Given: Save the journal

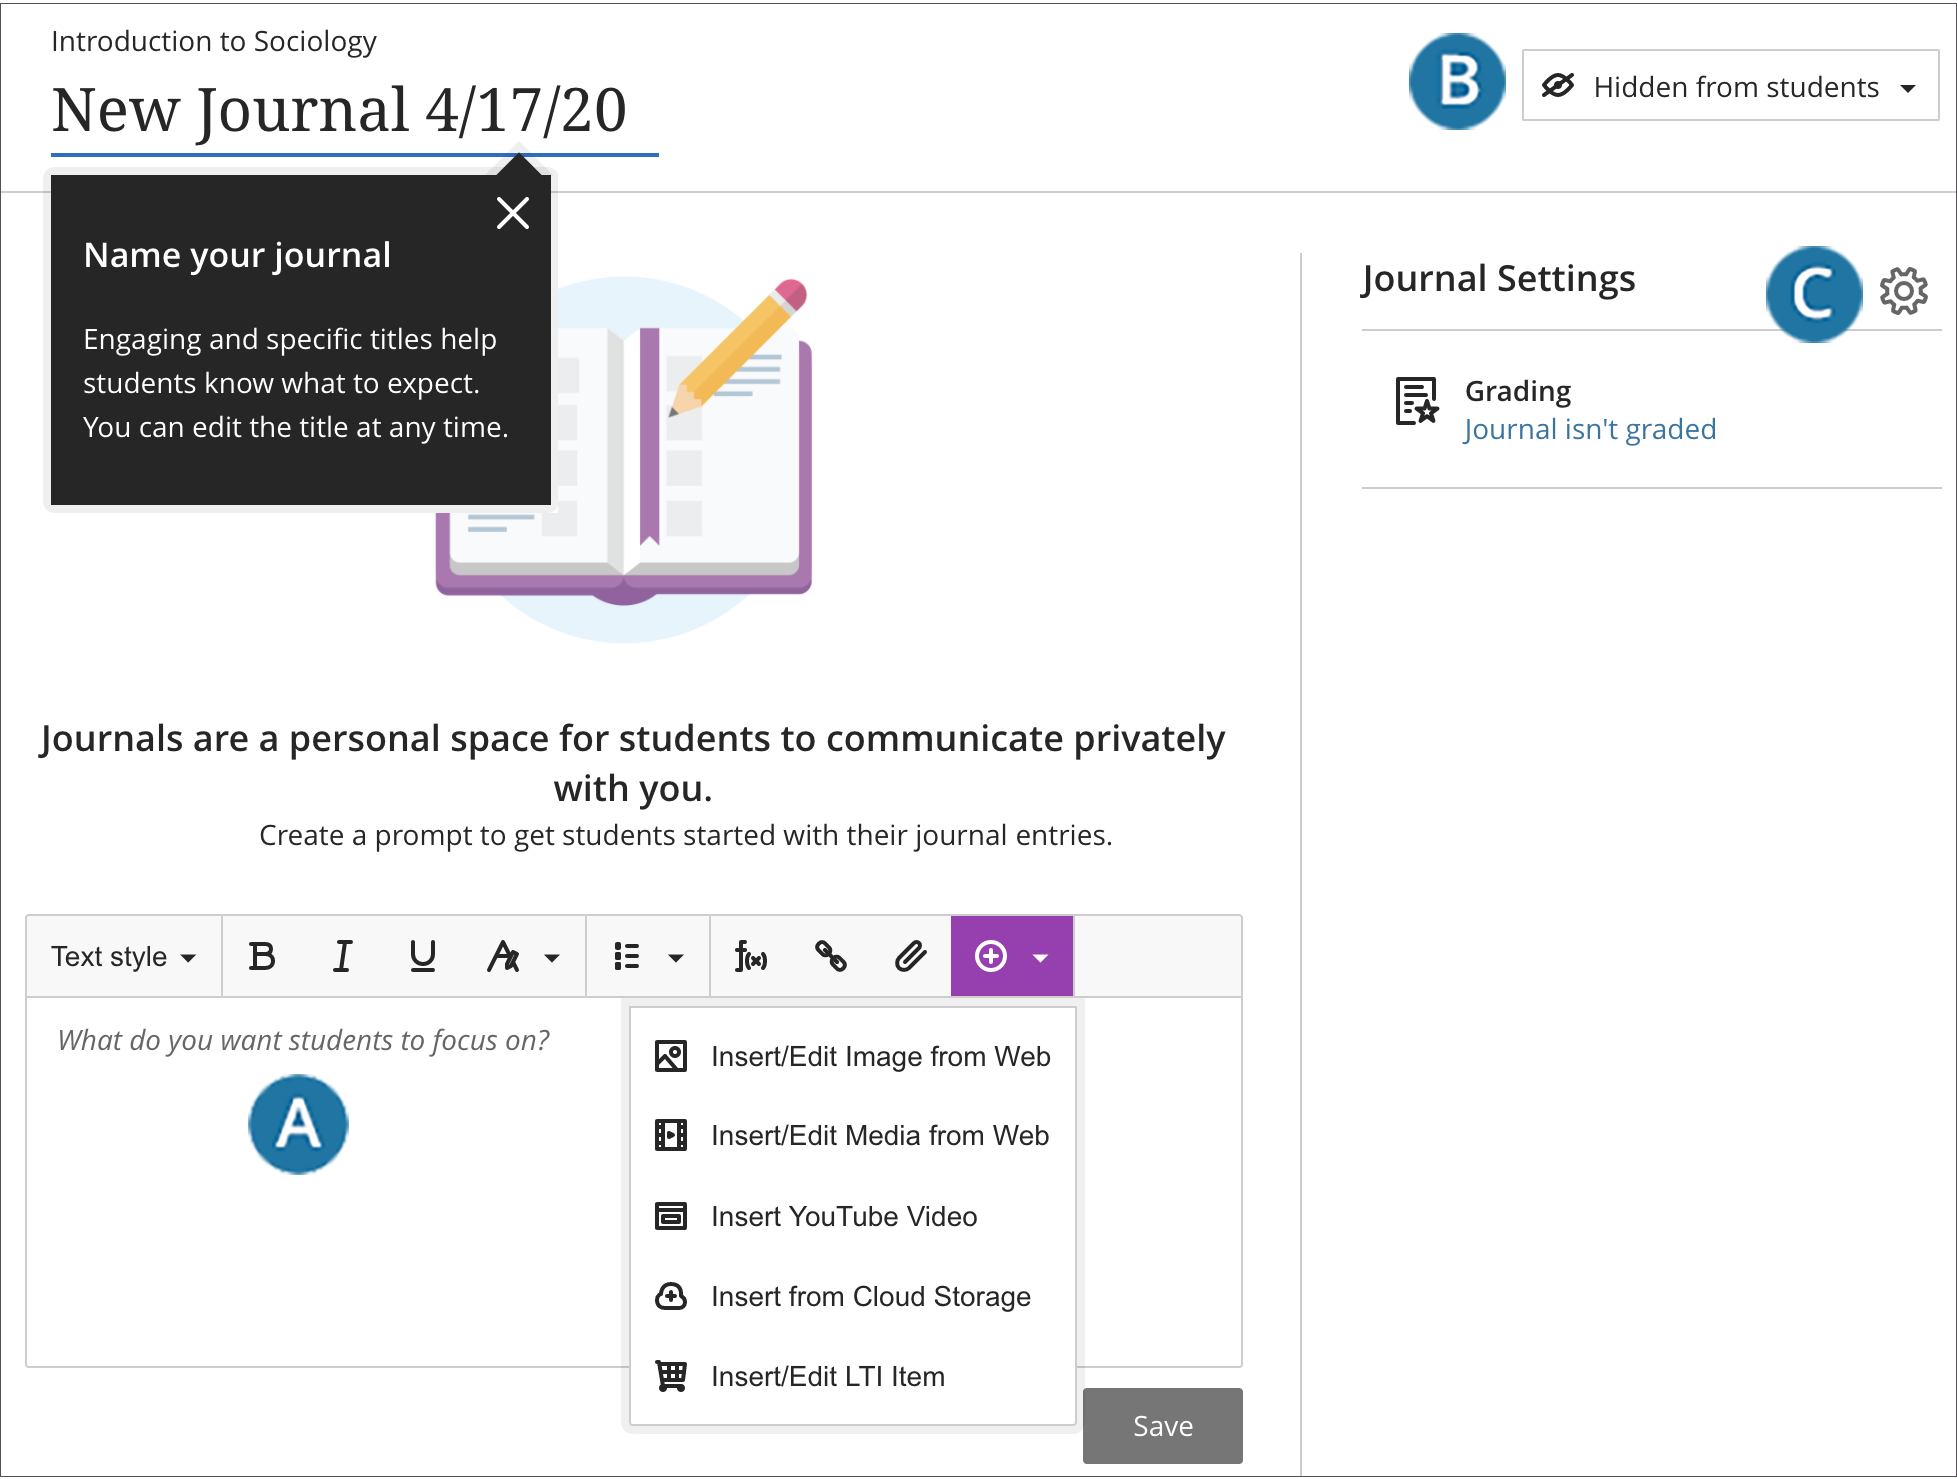Looking at the screenshot, I should pyautogui.click(x=1162, y=1426).
